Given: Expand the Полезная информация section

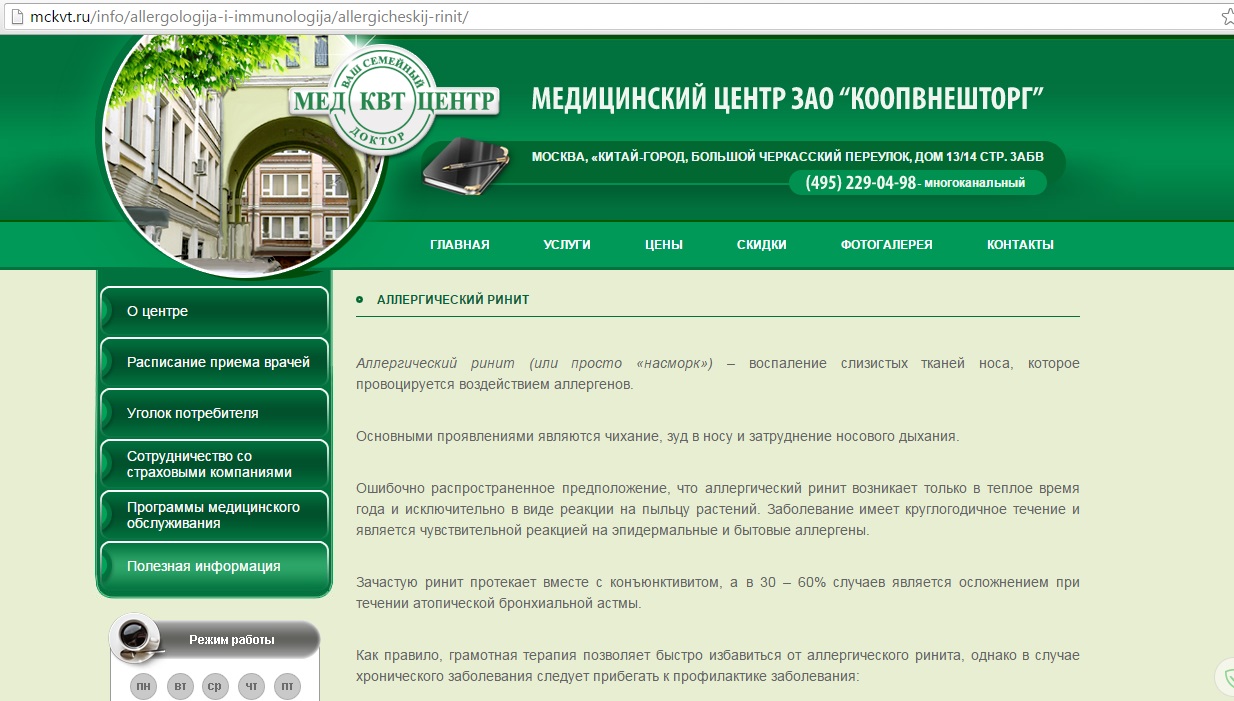Looking at the screenshot, I should [x=206, y=565].
